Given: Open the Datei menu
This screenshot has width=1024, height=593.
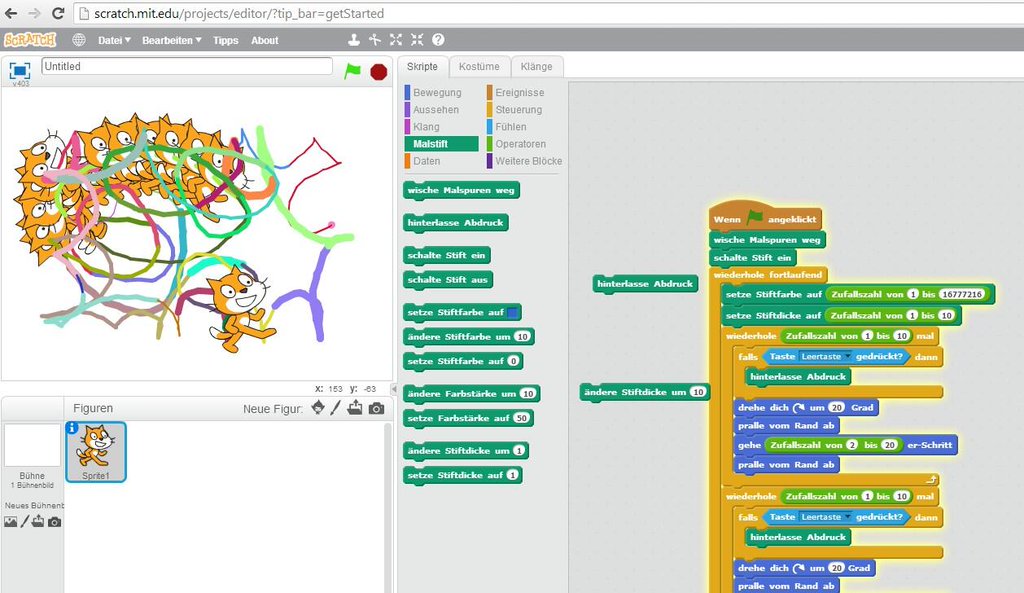Looking at the screenshot, I should (114, 40).
